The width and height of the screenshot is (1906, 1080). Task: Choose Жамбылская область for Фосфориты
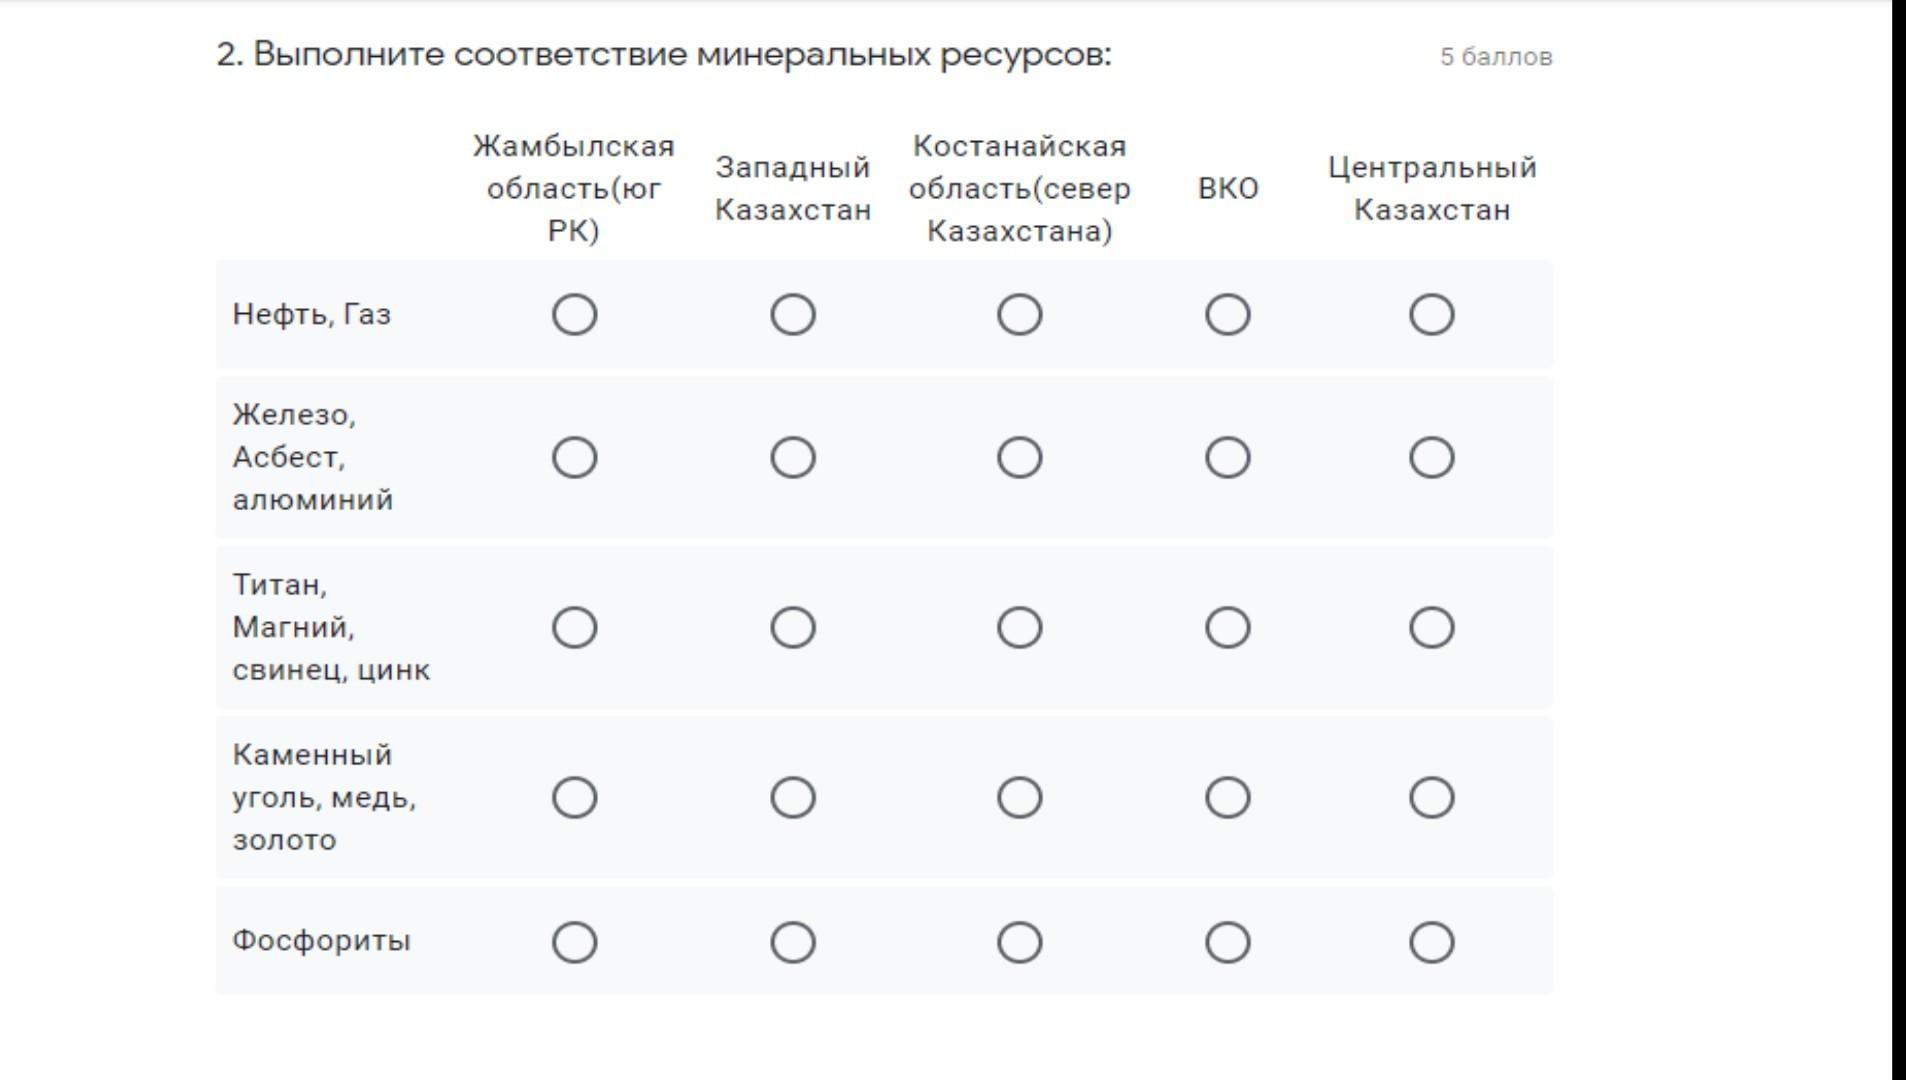575,942
